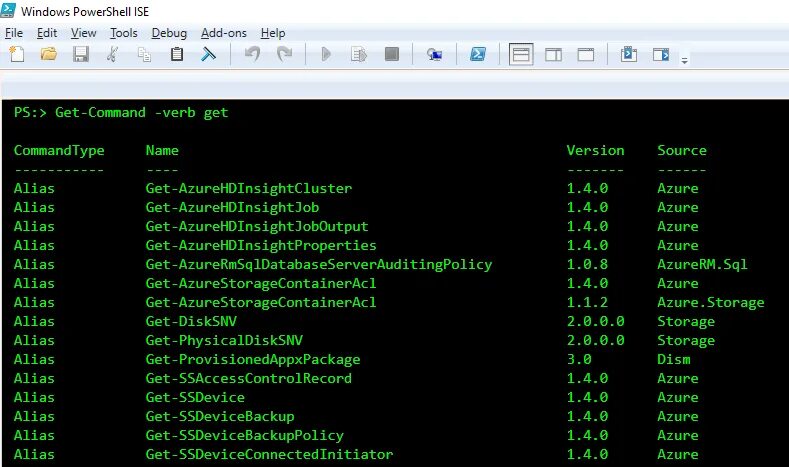Clear the console pane icon
Screen dimensions: 789x467
pyautogui.click(x=208, y=54)
